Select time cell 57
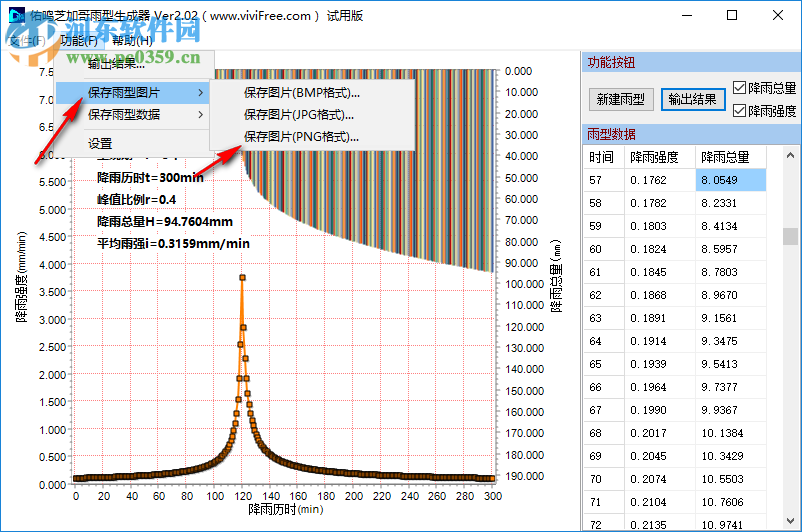The height and width of the screenshot is (532, 802). click(x=604, y=180)
